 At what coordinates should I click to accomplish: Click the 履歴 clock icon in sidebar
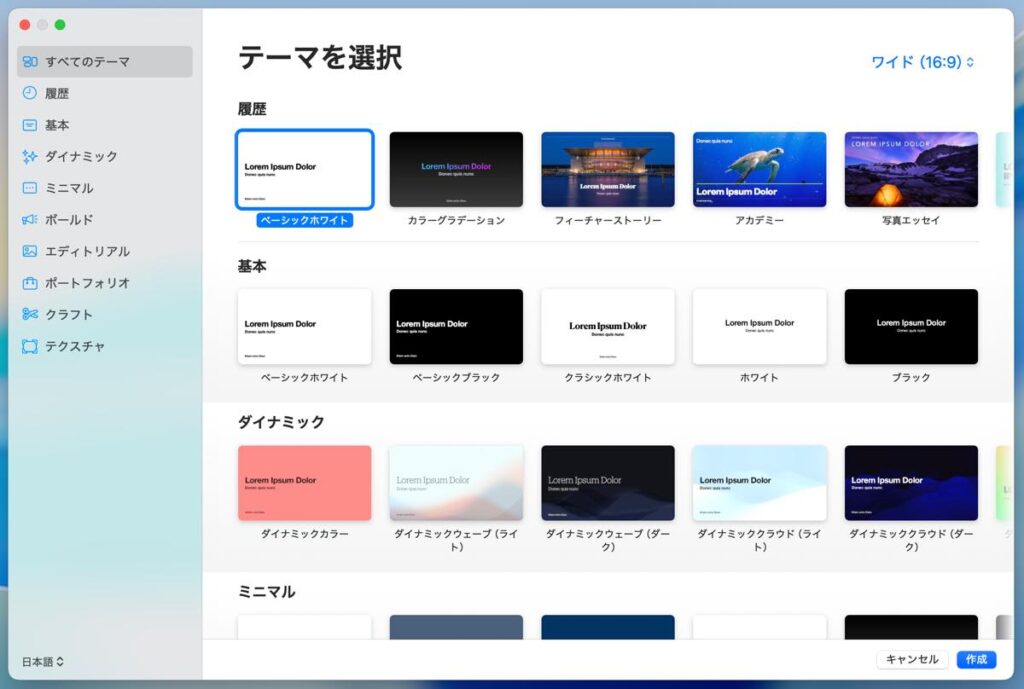tap(30, 93)
